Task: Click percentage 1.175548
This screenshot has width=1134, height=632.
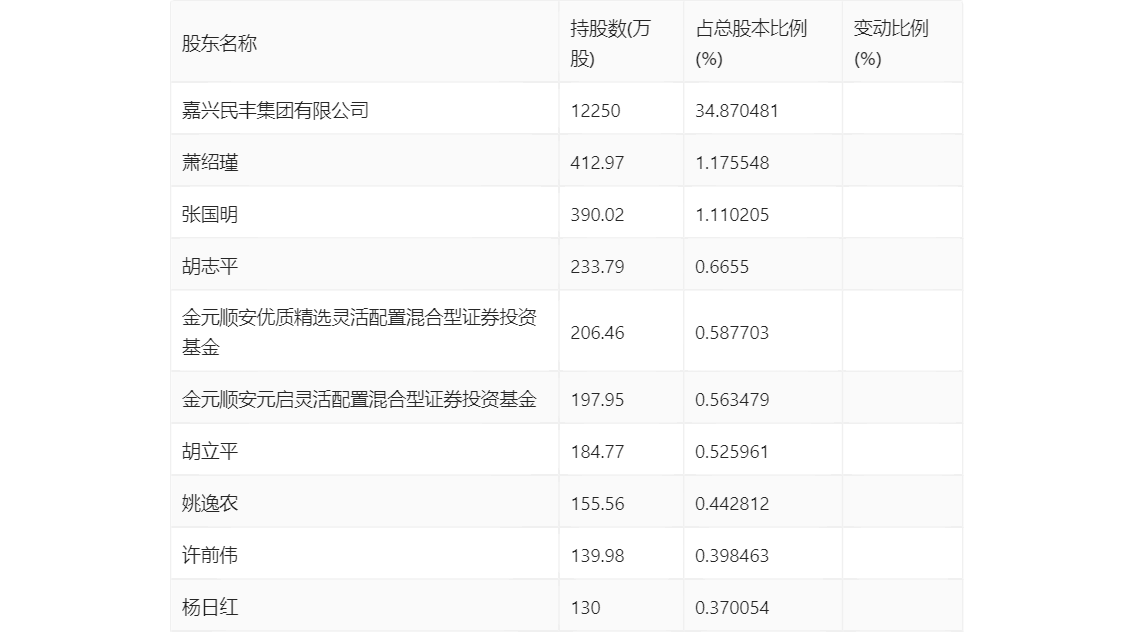Action: pos(732,163)
